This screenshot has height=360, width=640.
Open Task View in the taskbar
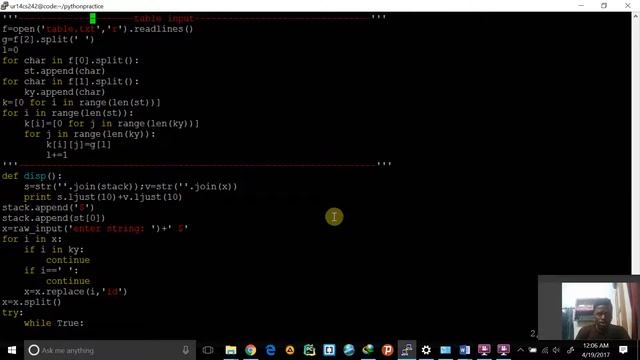(x=208, y=350)
